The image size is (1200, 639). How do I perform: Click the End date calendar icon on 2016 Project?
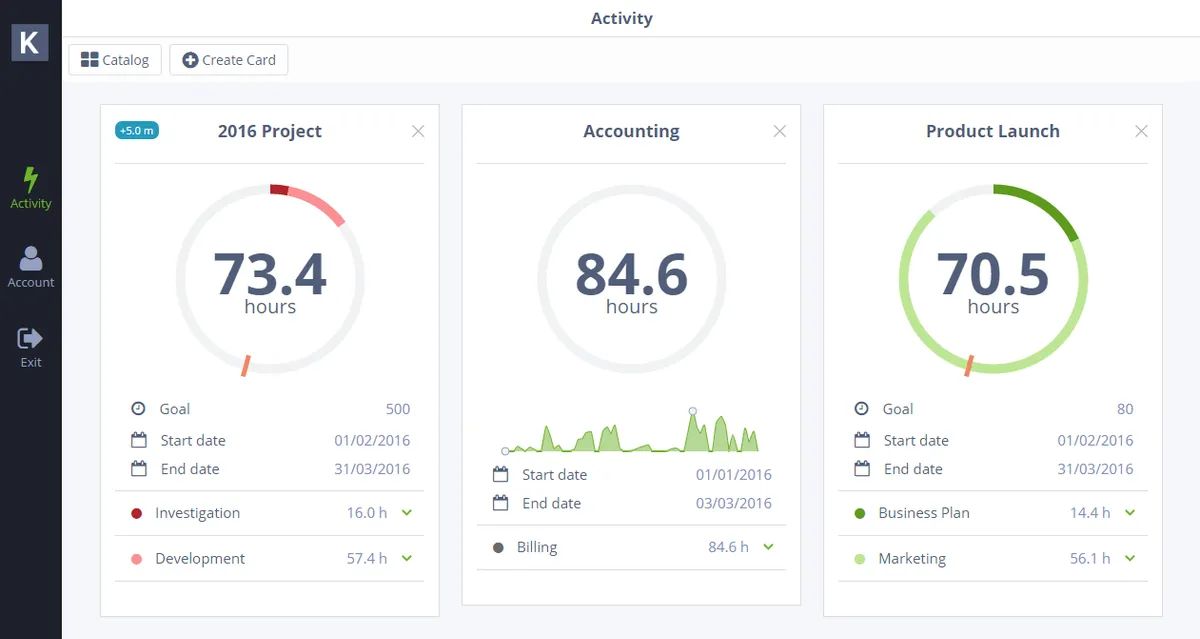tap(138, 468)
